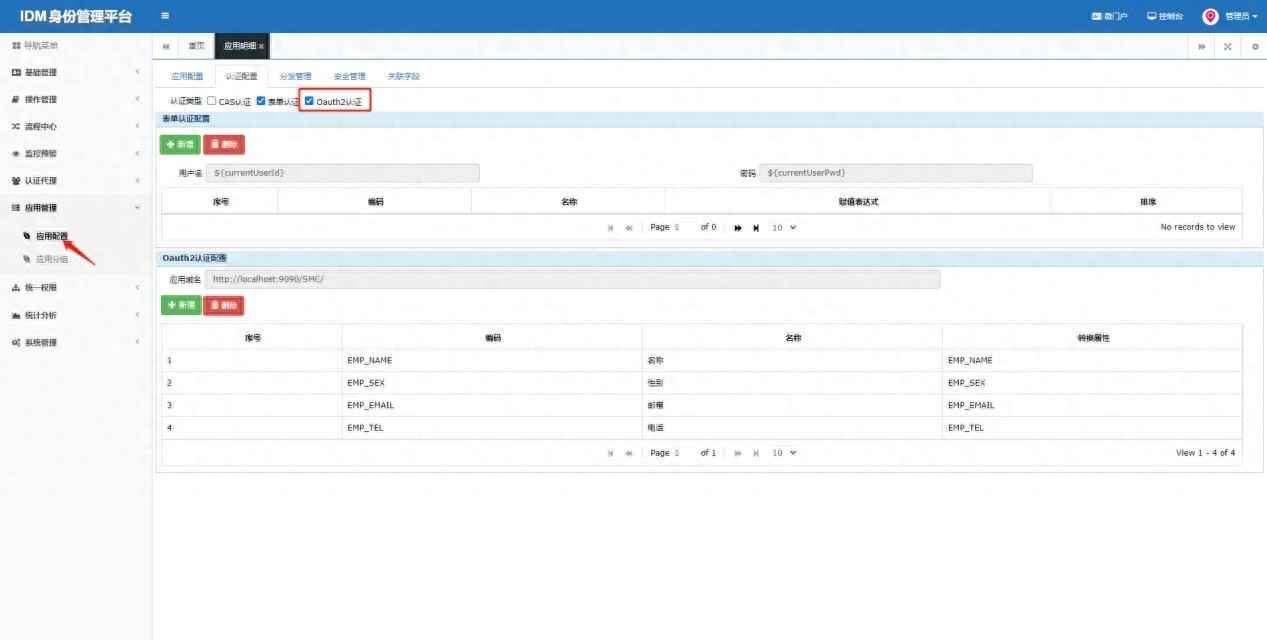Click the 认证代理 users icon
Image resolution: width=1267 pixels, height=640 pixels.
[16, 181]
